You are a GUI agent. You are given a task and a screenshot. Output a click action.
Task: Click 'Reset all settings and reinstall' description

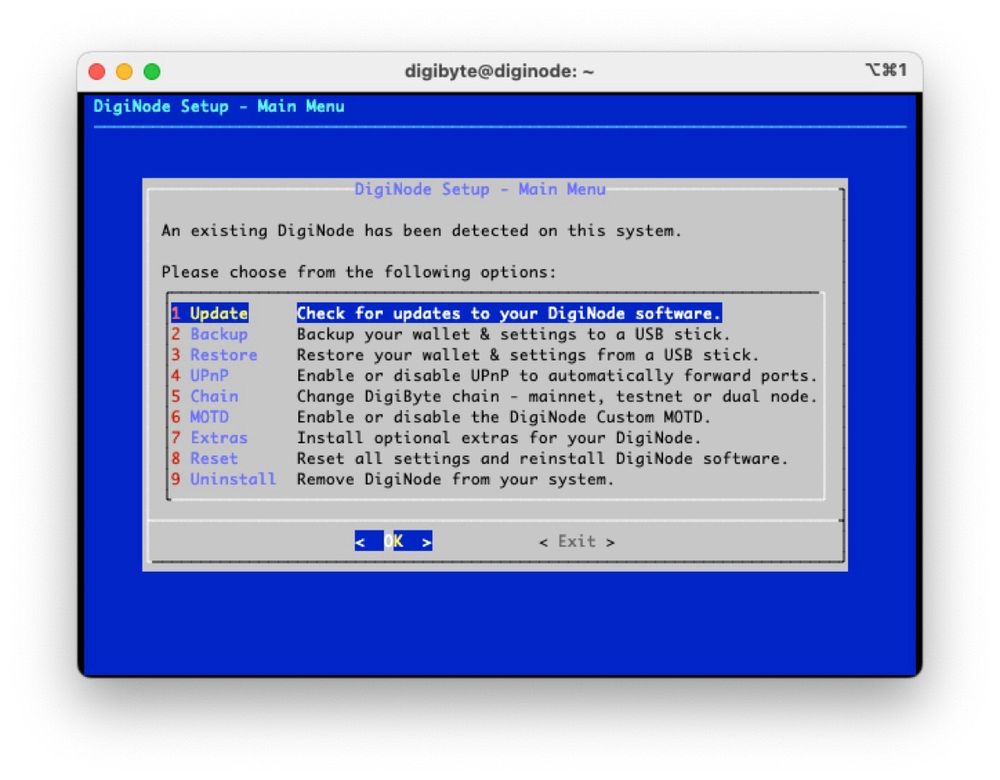point(543,459)
